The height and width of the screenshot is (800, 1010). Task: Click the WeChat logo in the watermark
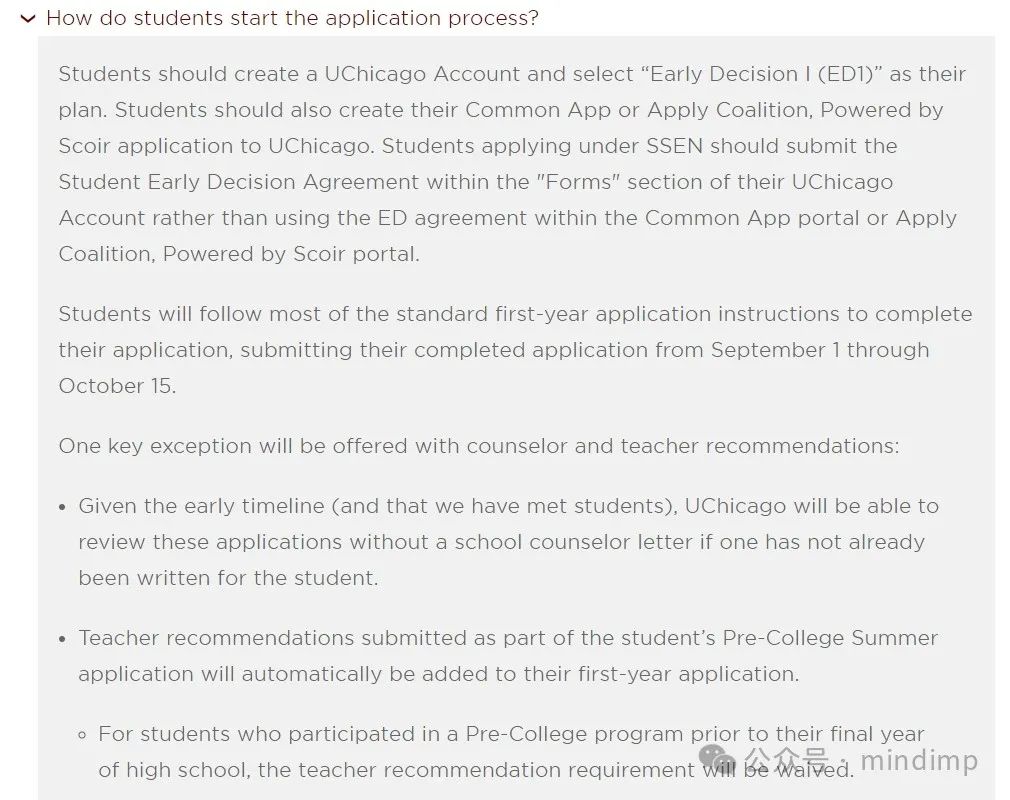pos(717,760)
